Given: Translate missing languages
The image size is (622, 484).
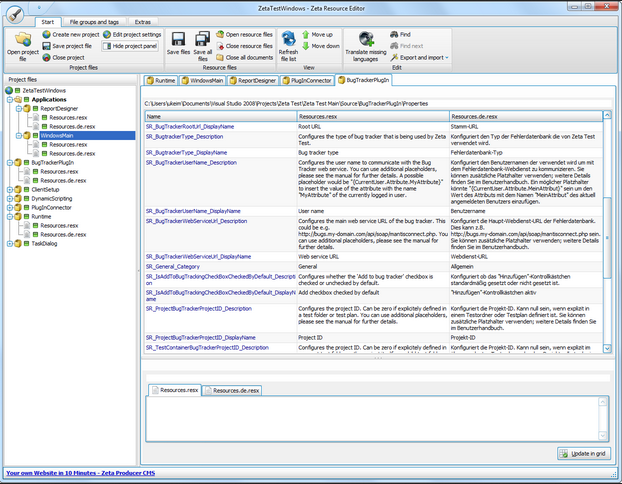Looking at the screenshot, I should coord(366,46).
